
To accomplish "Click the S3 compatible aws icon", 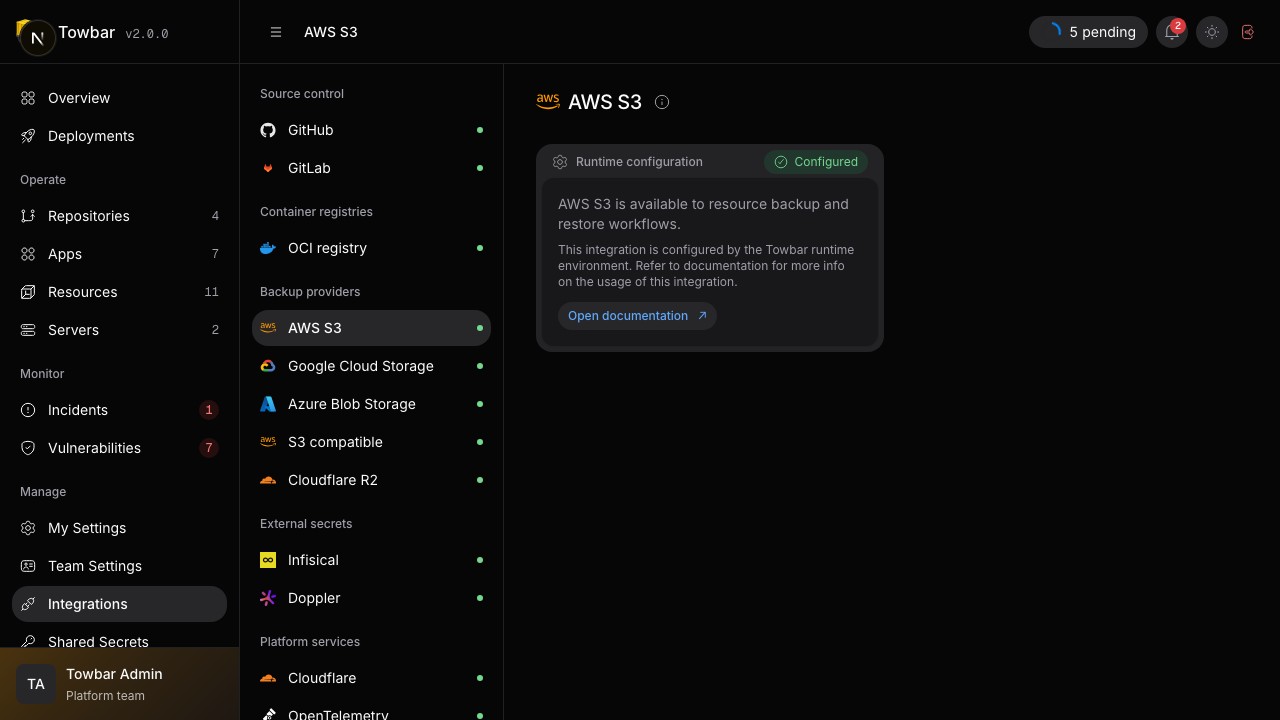I will coord(268,442).
